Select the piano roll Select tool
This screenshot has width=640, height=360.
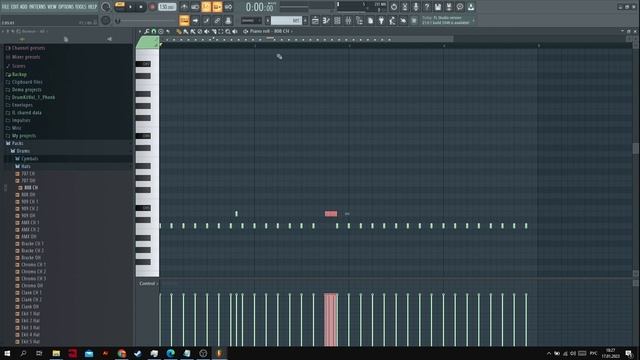pos(221,31)
